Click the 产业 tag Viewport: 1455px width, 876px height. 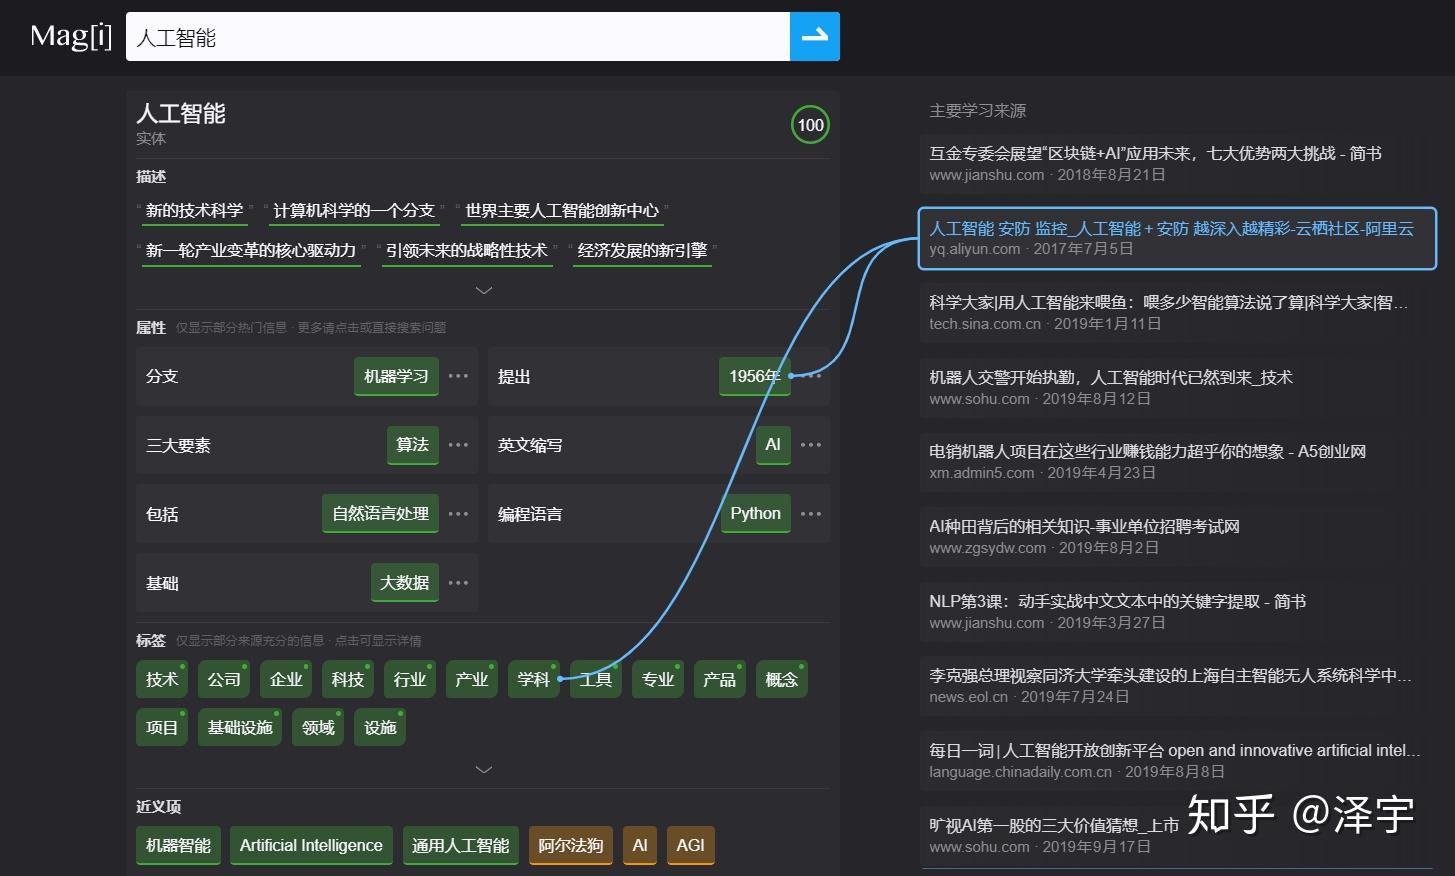click(x=472, y=680)
